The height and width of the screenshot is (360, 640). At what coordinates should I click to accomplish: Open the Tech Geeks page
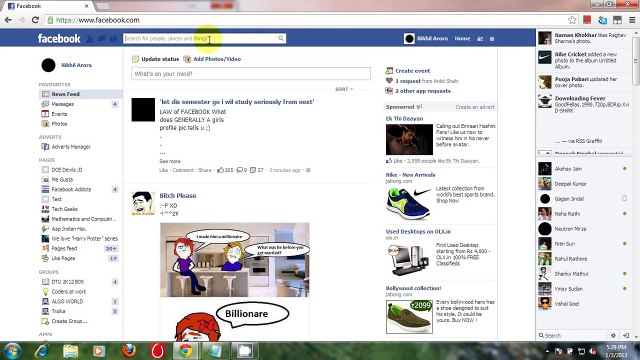point(64,209)
